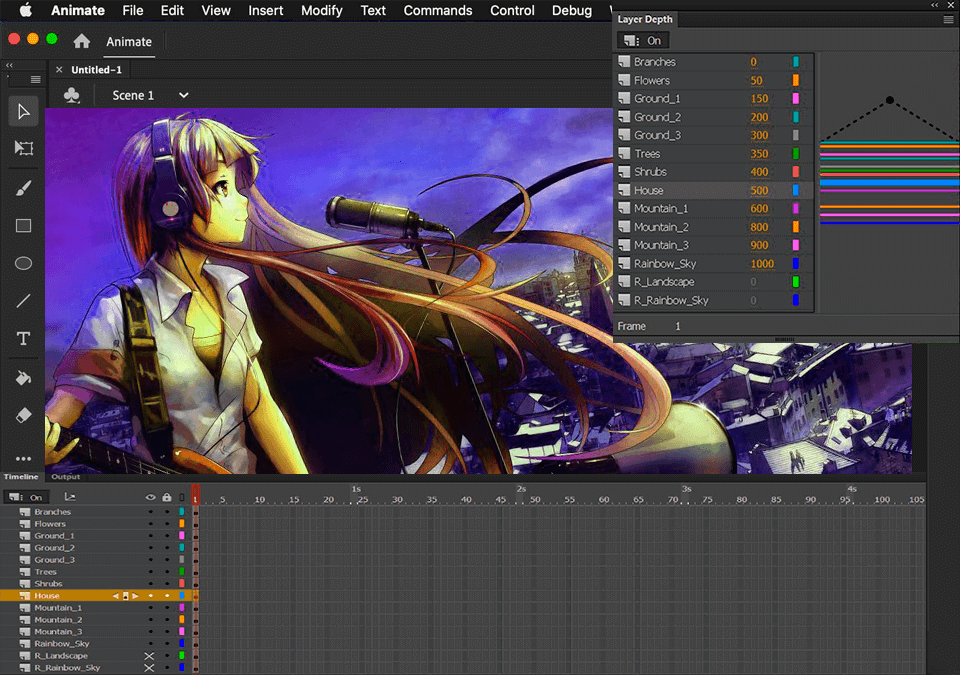This screenshot has width=960, height=675.
Task: Open the Layer Depth panel options menu
Action: [x=947, y=19]
